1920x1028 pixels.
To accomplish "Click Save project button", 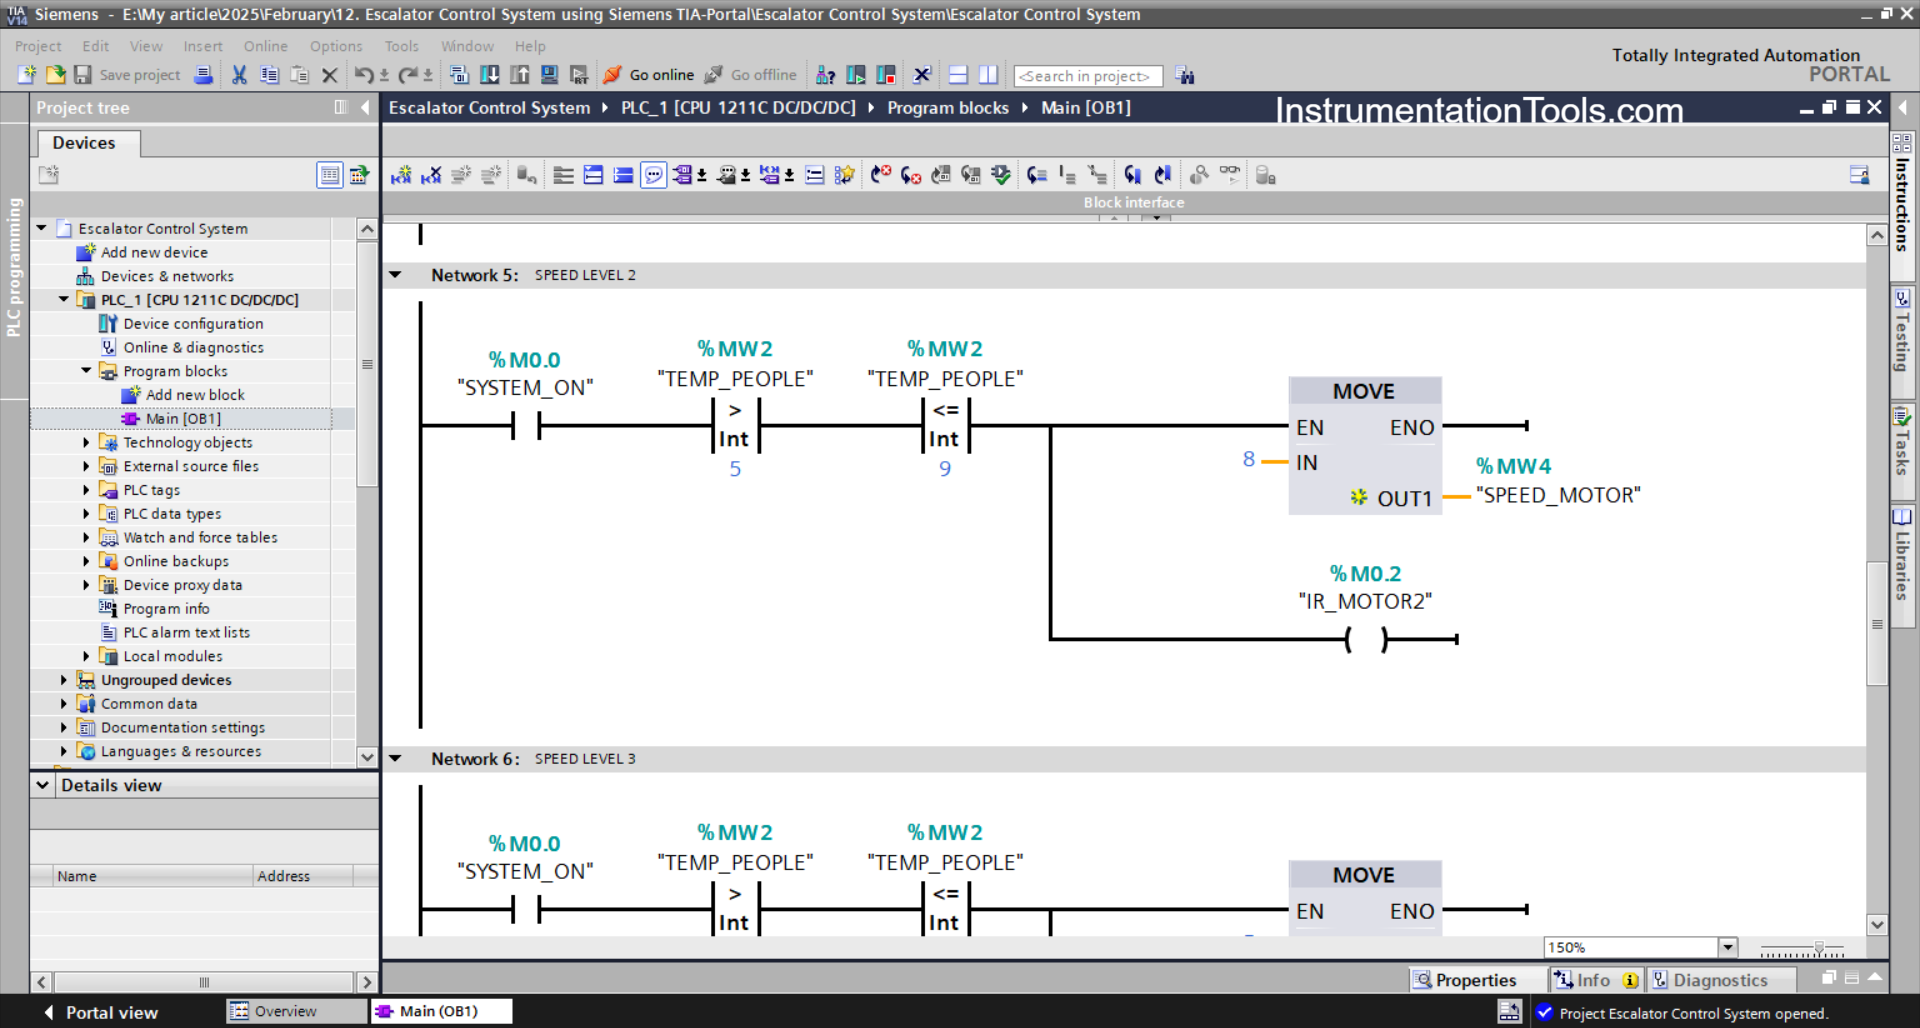I will [x=127, y=75].
